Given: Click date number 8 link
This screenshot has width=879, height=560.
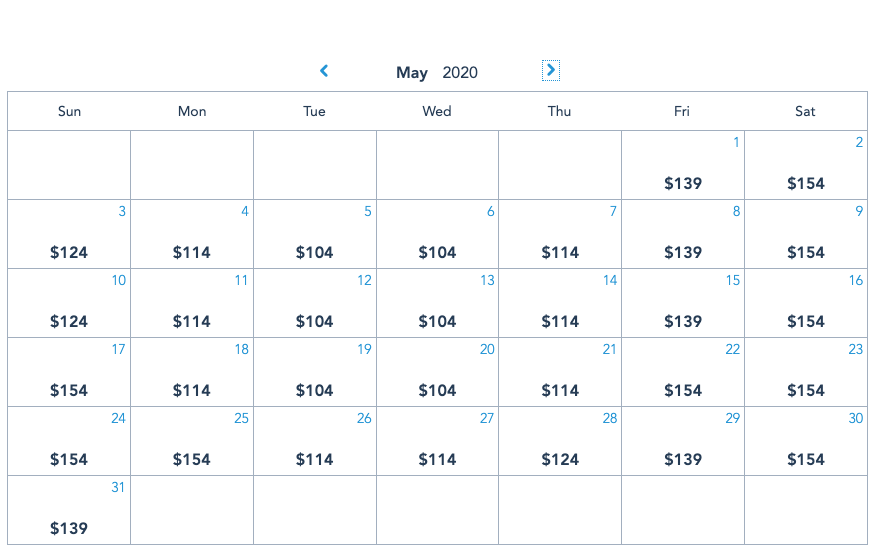Looking at the screenshot, I should [x=736, y=211].
